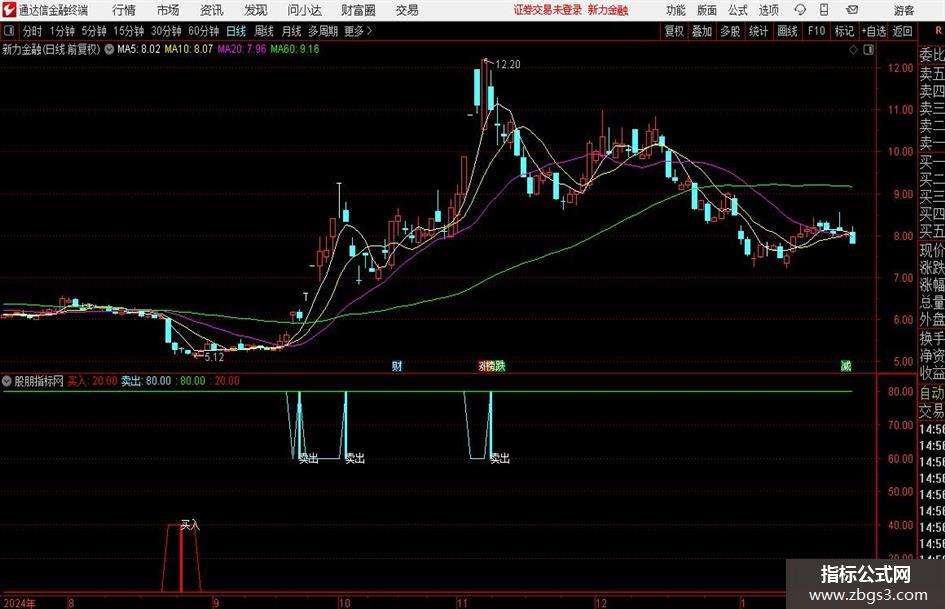945x609 pixels.
Task: Click the 买入: 20.00 indicator value
Action: [x=92, y=381]
